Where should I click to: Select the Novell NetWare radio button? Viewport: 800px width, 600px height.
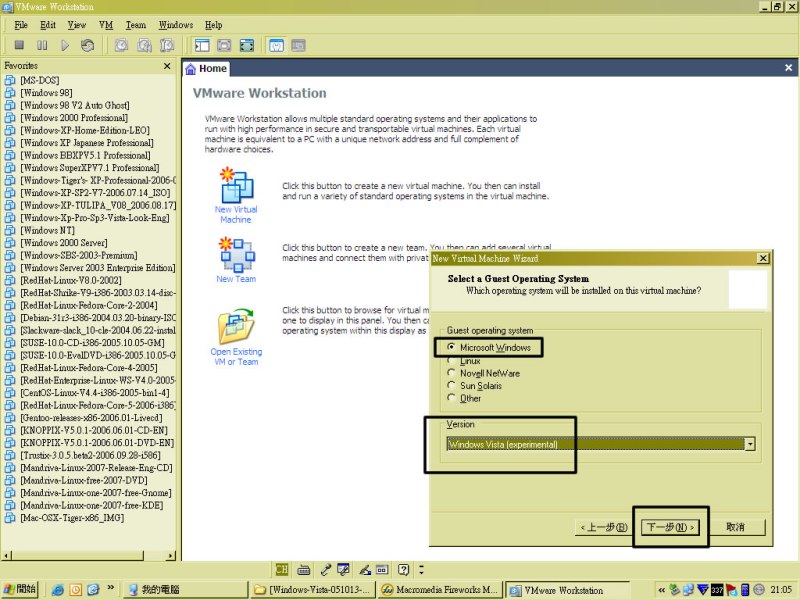[451, 373]
